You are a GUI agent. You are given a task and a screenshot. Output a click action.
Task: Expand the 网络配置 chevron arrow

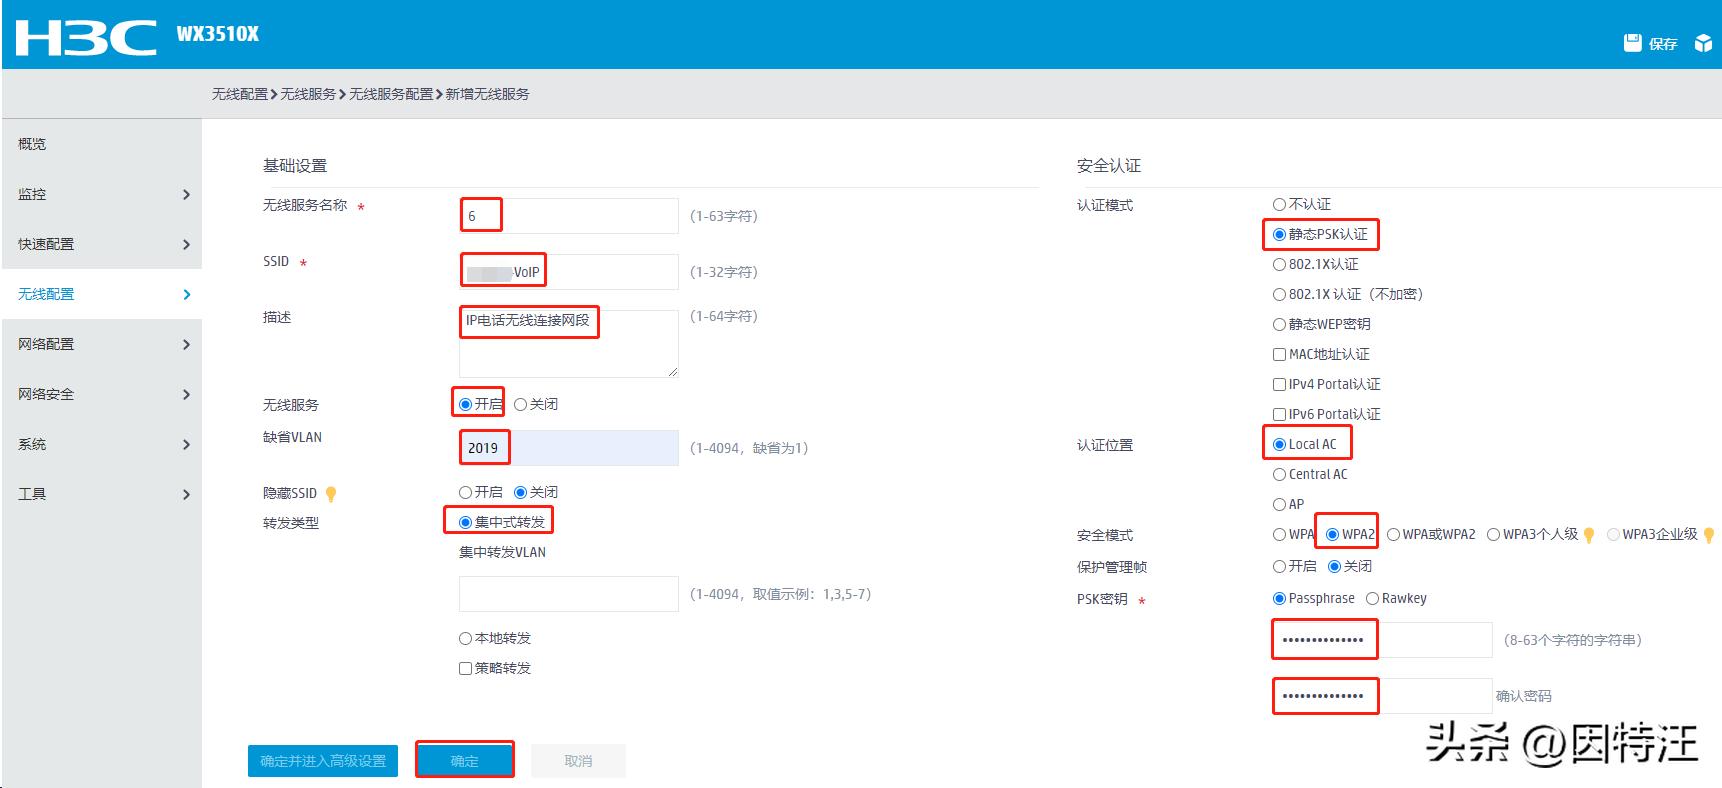186,344
